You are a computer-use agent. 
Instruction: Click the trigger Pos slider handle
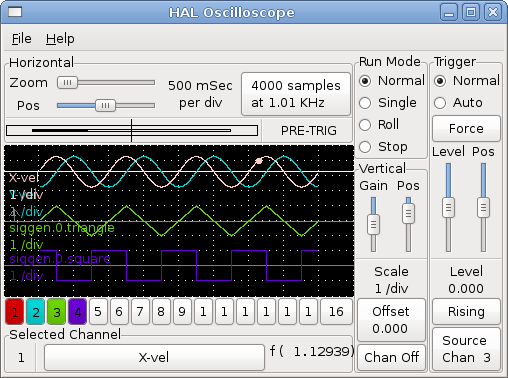coord(483,208)
